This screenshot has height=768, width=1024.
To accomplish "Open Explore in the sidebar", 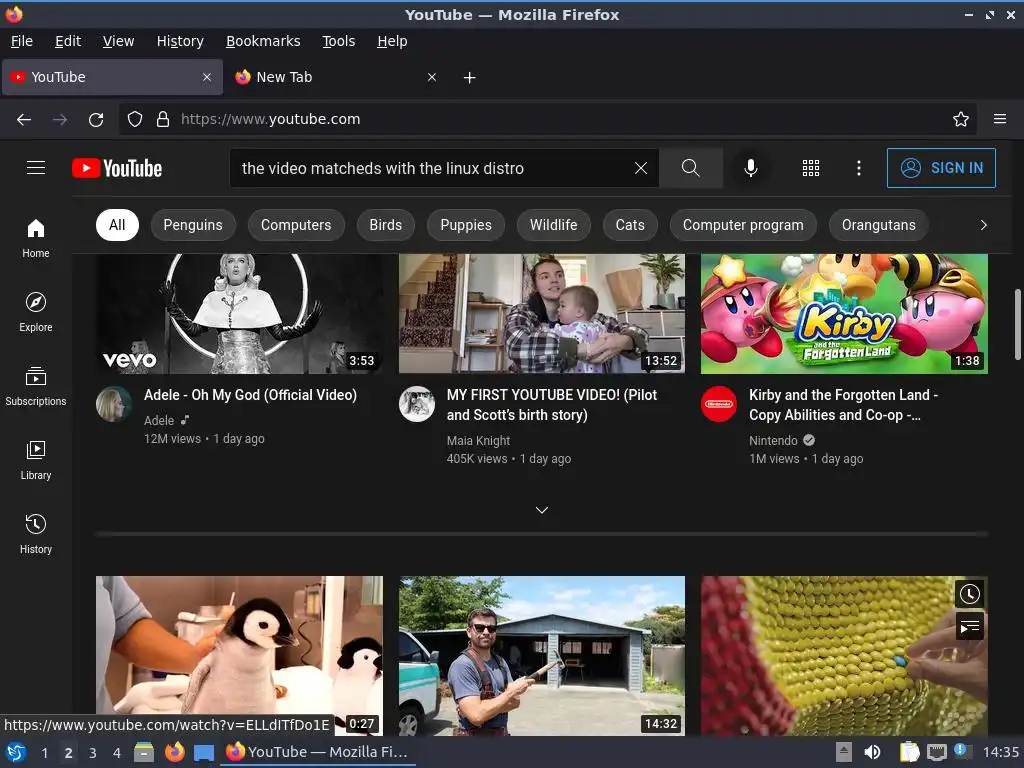I will click(36, 312).
